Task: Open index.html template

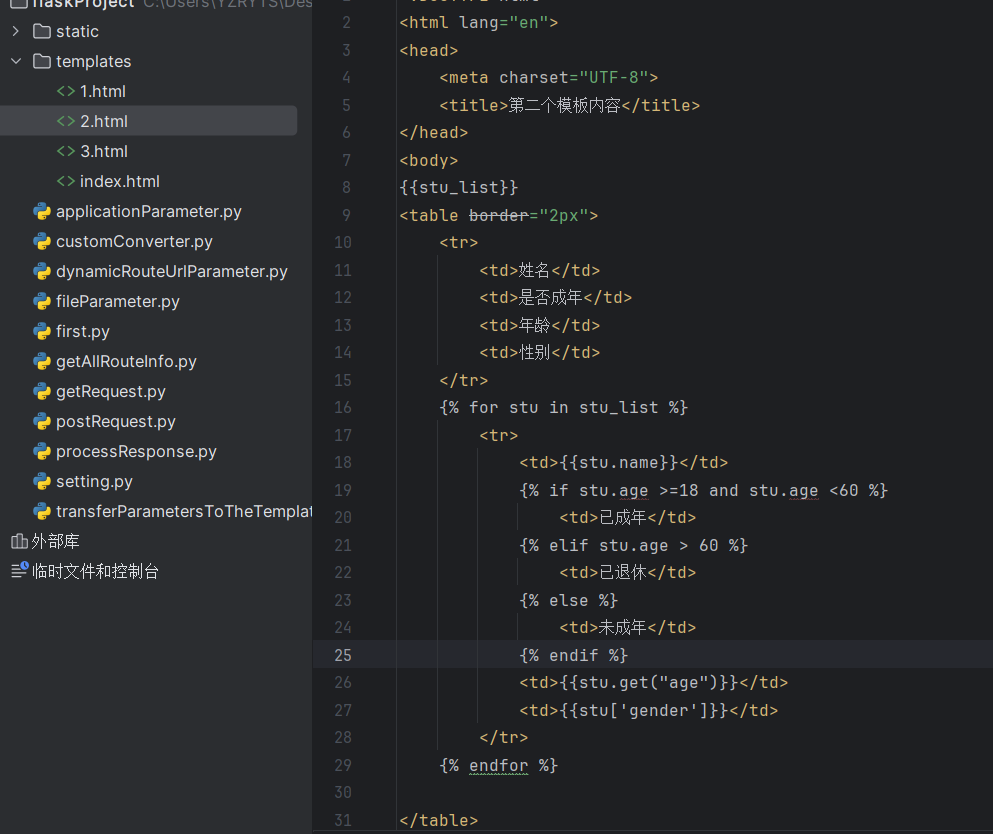Action: pos(120,181)
